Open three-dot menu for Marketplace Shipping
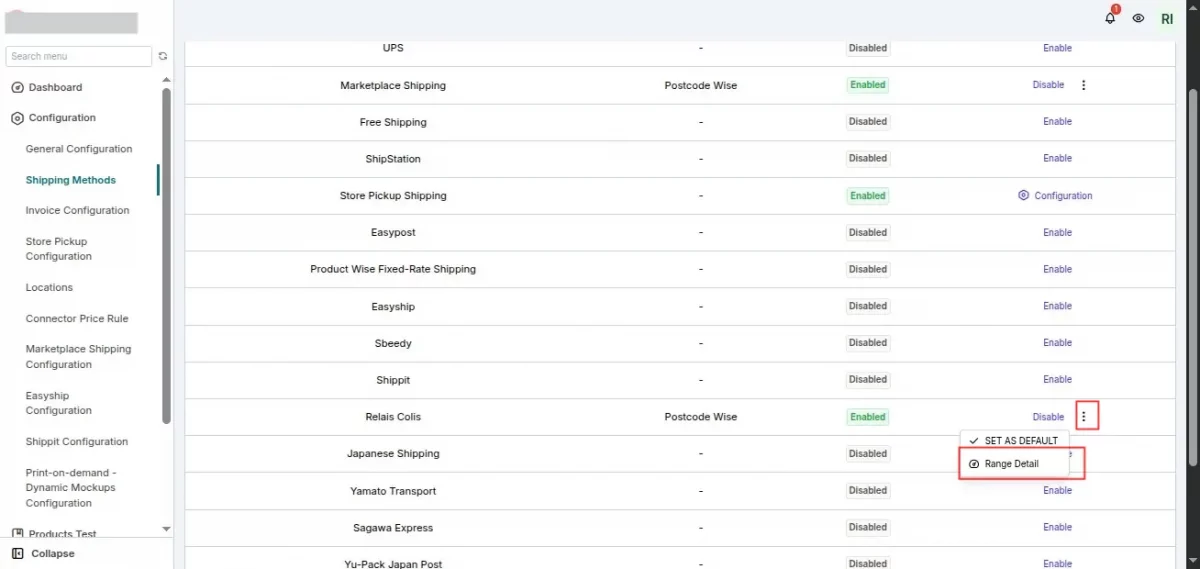 click(x=1084, y=85)
